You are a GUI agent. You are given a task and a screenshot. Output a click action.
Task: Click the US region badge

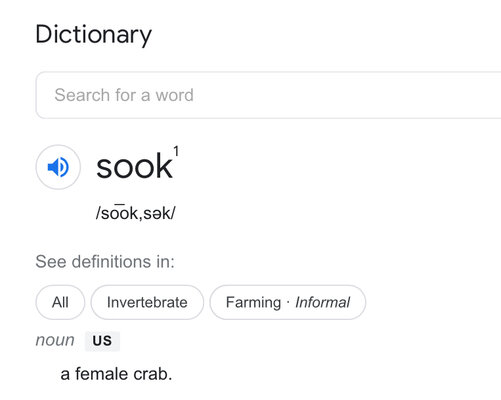[102, 341]
